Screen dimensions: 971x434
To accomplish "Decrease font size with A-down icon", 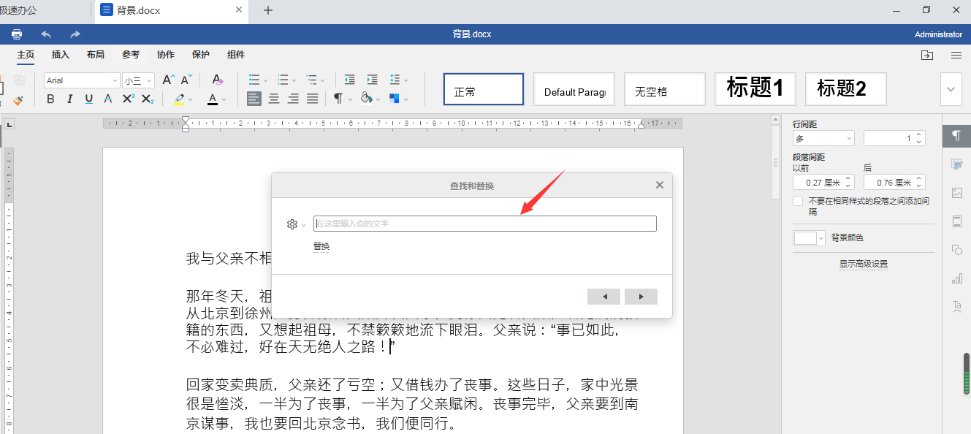I will [186, 80].
